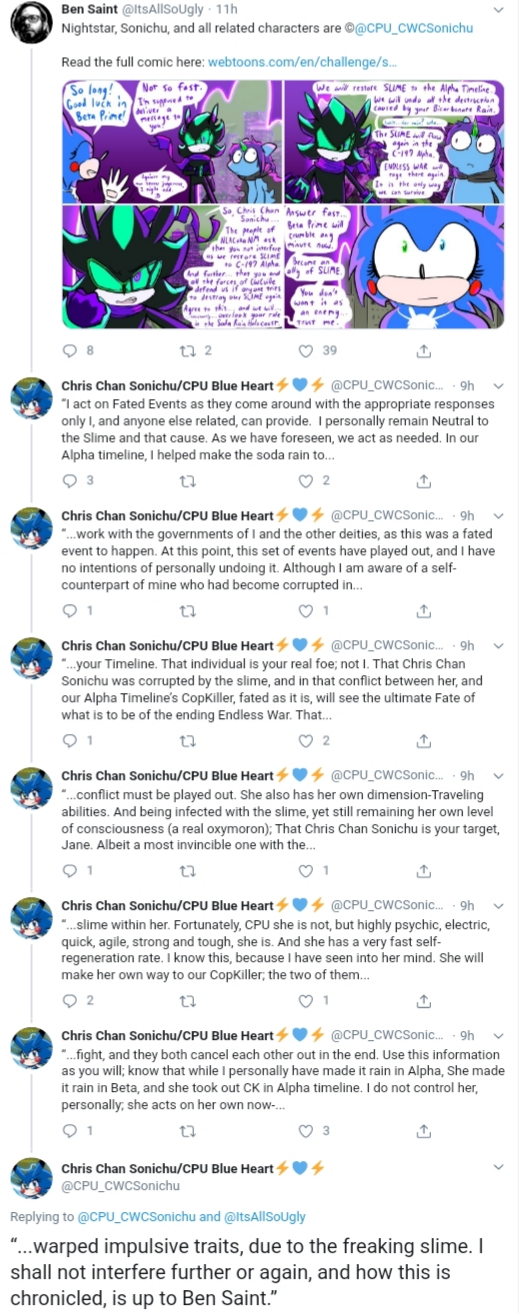This screenshot has height=1313, width=519.
Task: Open chevron menu on 'I act on Fated Events' tweet
Action: click(500, 386)
